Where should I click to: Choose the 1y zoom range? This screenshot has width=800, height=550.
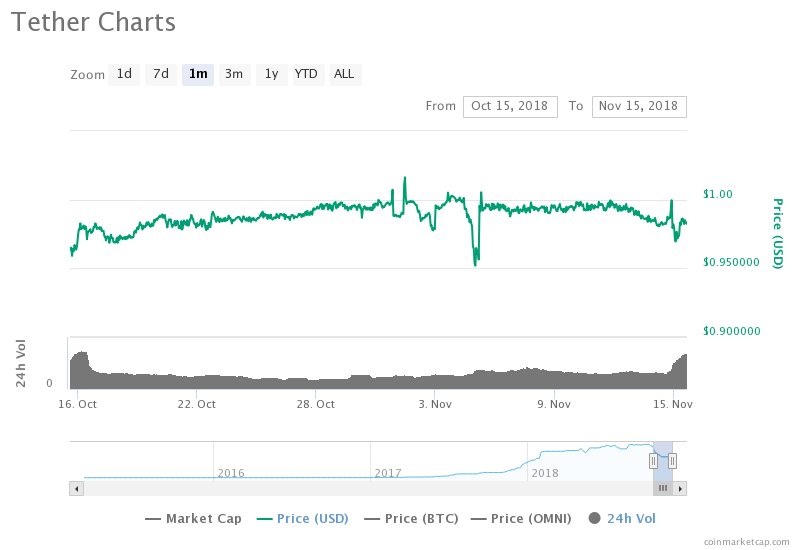coord(272,74)
